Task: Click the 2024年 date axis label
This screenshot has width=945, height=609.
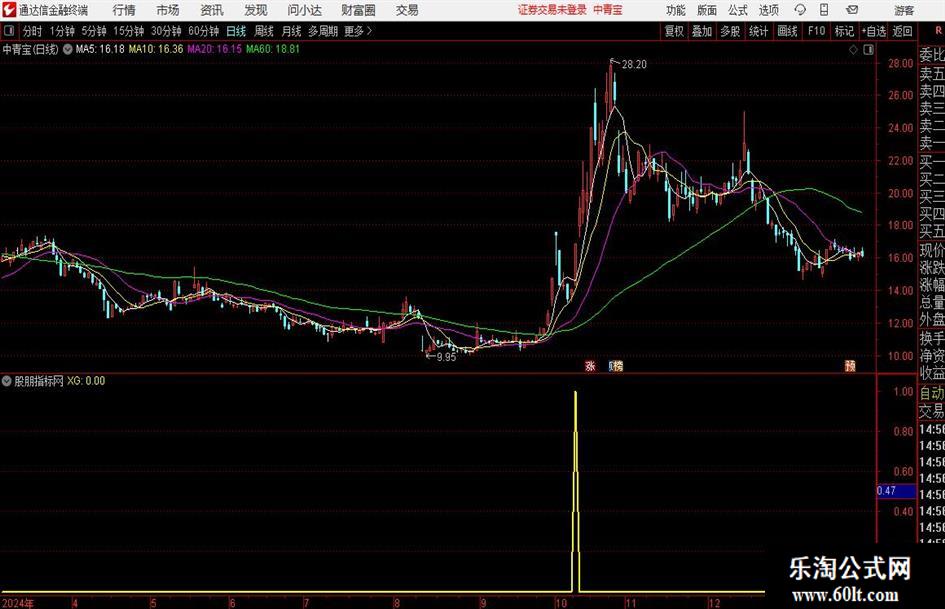Action: pyautogui.click(x=18, y=603)
